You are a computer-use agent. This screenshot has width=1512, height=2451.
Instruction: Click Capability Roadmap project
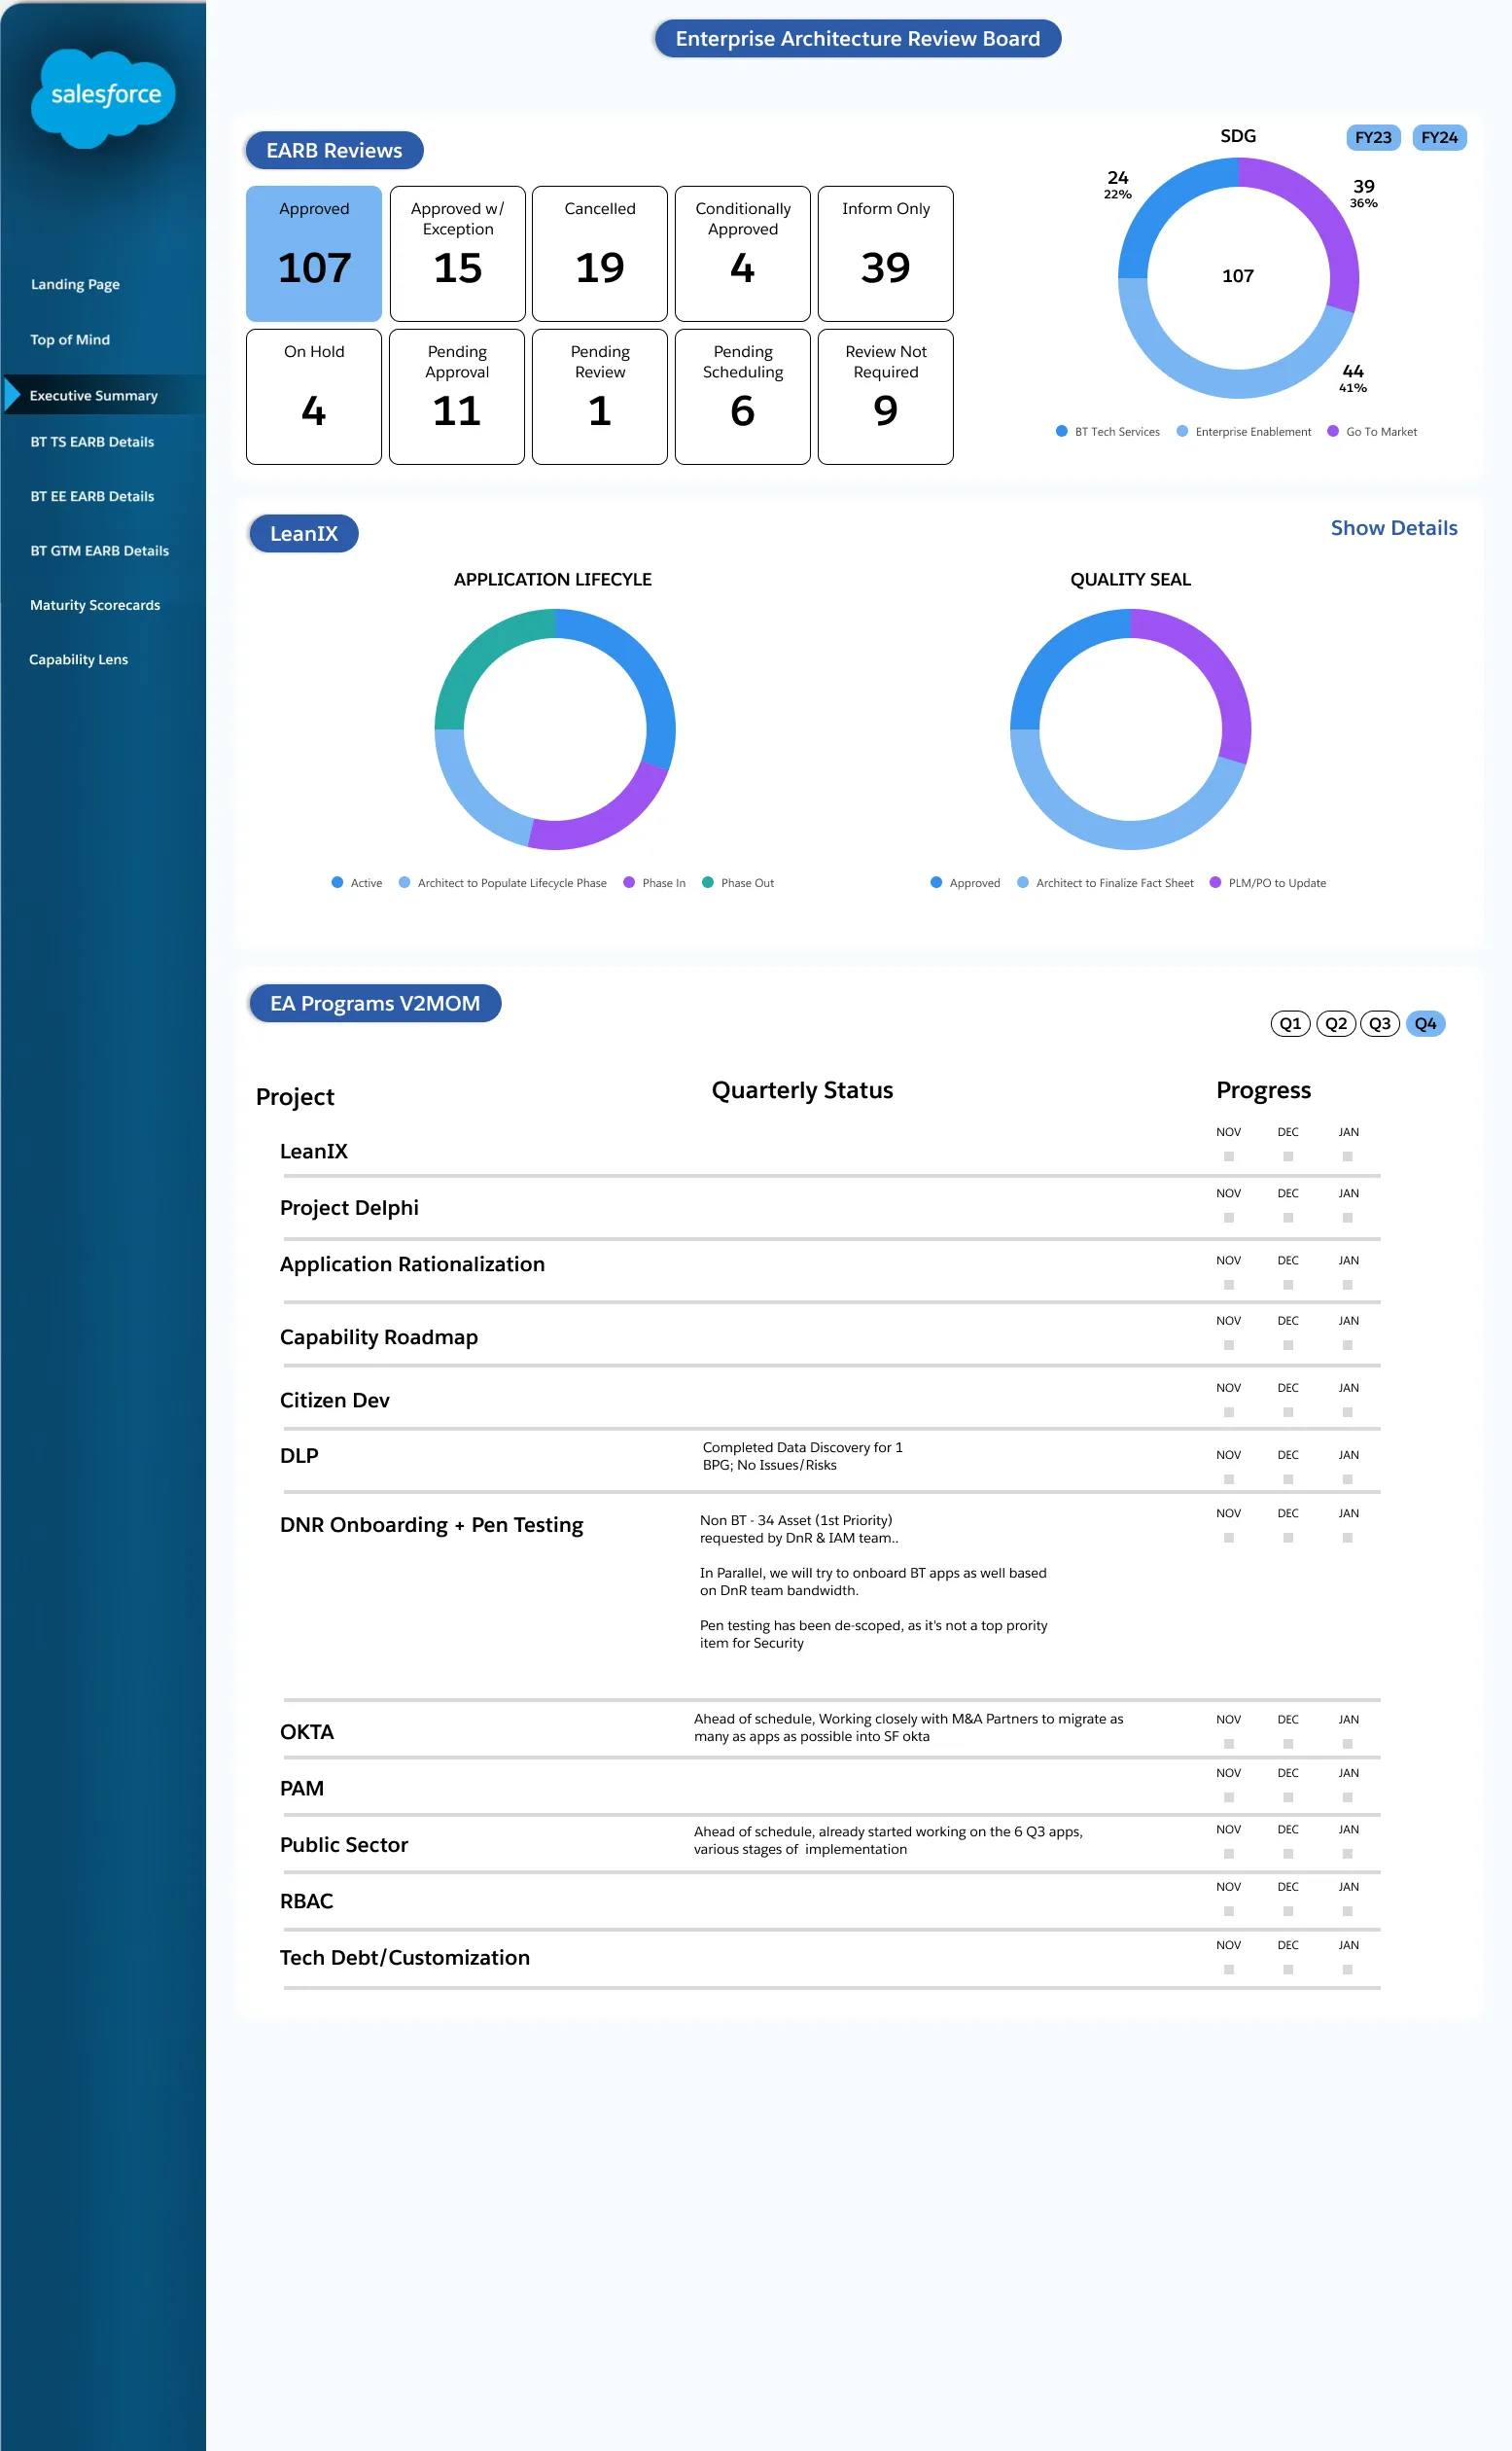click(379, 1337)
